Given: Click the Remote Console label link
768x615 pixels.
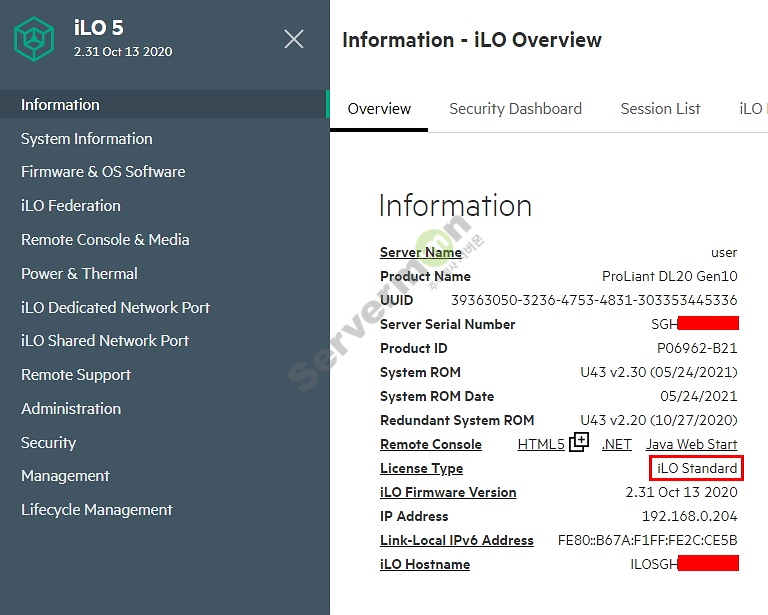Looking at the screenshot, I should coord(431,444).
